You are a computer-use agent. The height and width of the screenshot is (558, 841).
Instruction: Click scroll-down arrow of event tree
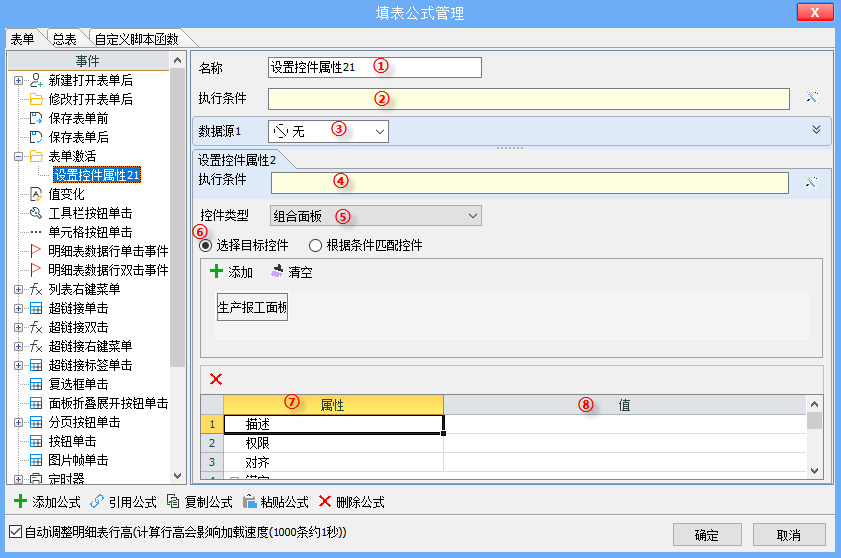point(178,476)
